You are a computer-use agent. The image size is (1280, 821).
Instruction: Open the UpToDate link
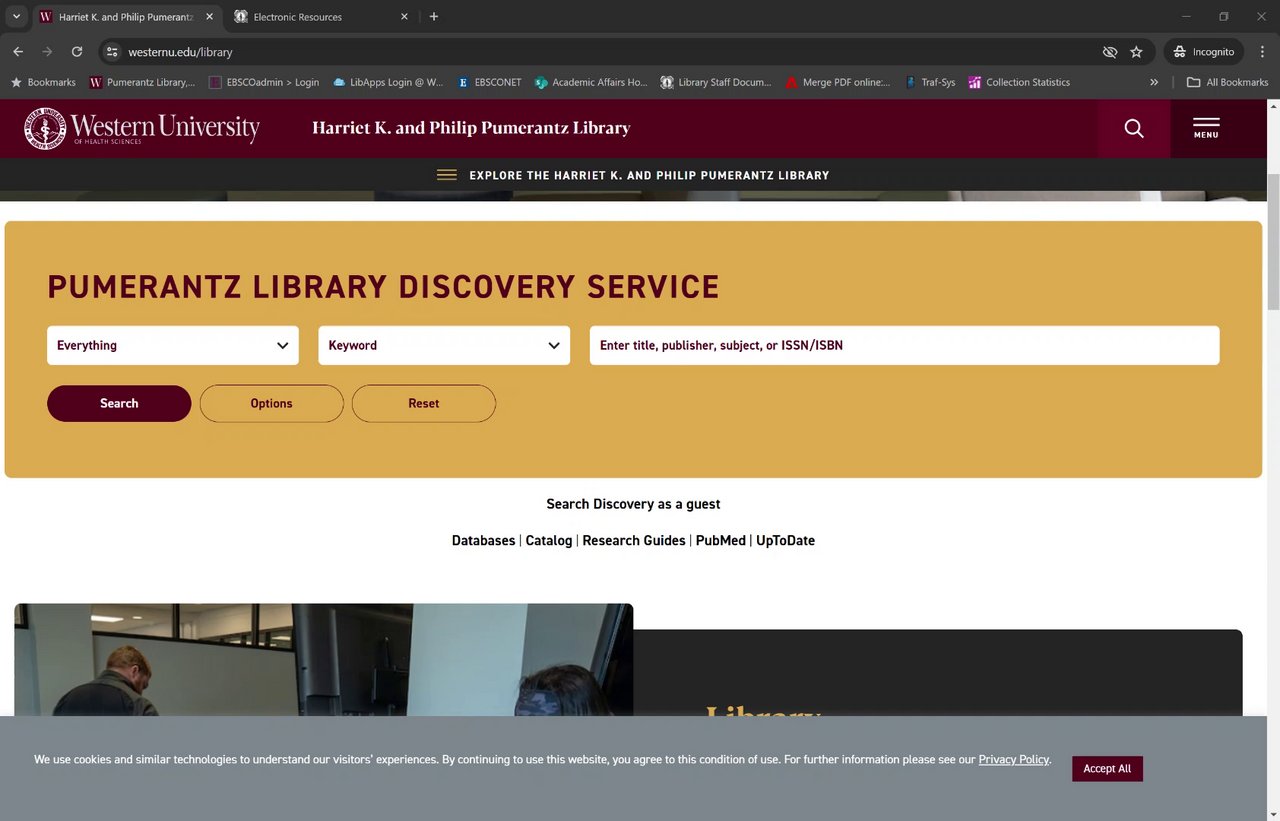(785, 540)
